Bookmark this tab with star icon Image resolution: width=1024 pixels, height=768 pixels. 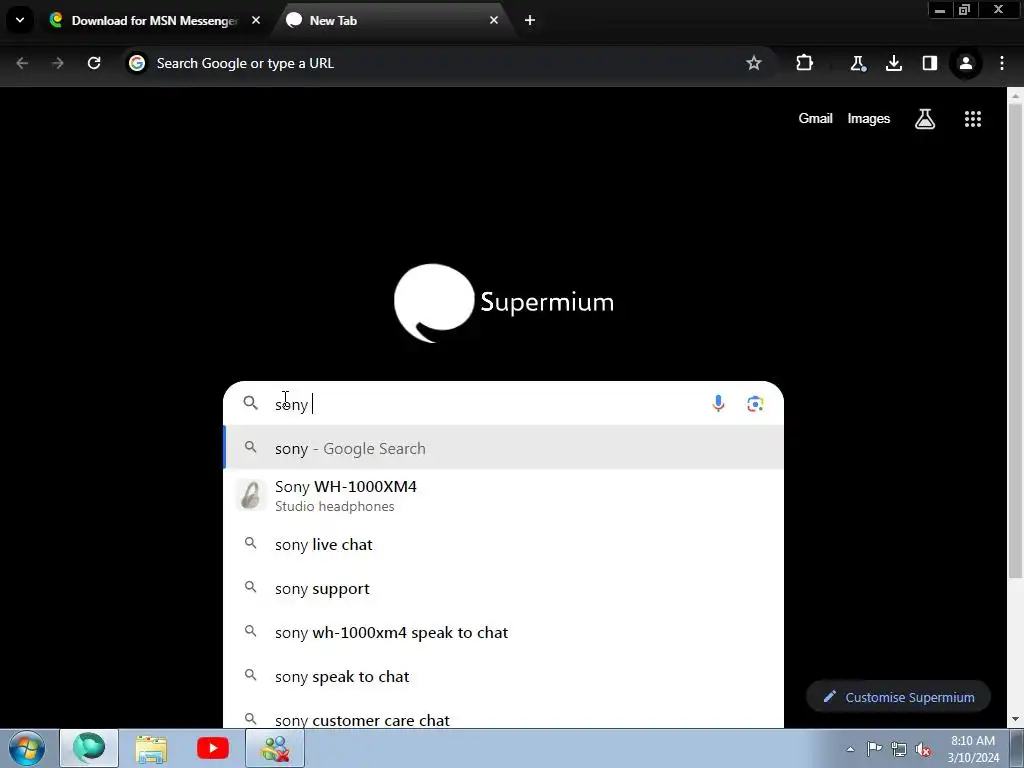click(x=754, y=63)
